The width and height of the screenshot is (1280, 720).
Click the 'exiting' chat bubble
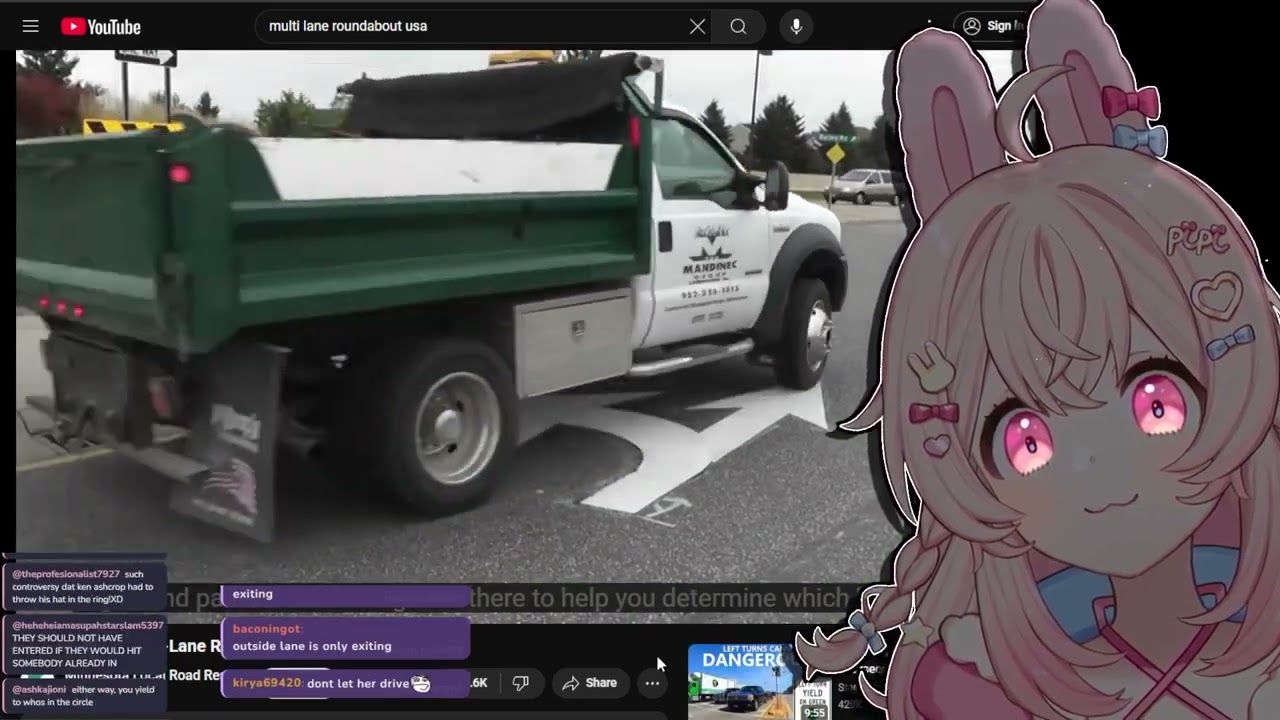click(x=345, y=595)
